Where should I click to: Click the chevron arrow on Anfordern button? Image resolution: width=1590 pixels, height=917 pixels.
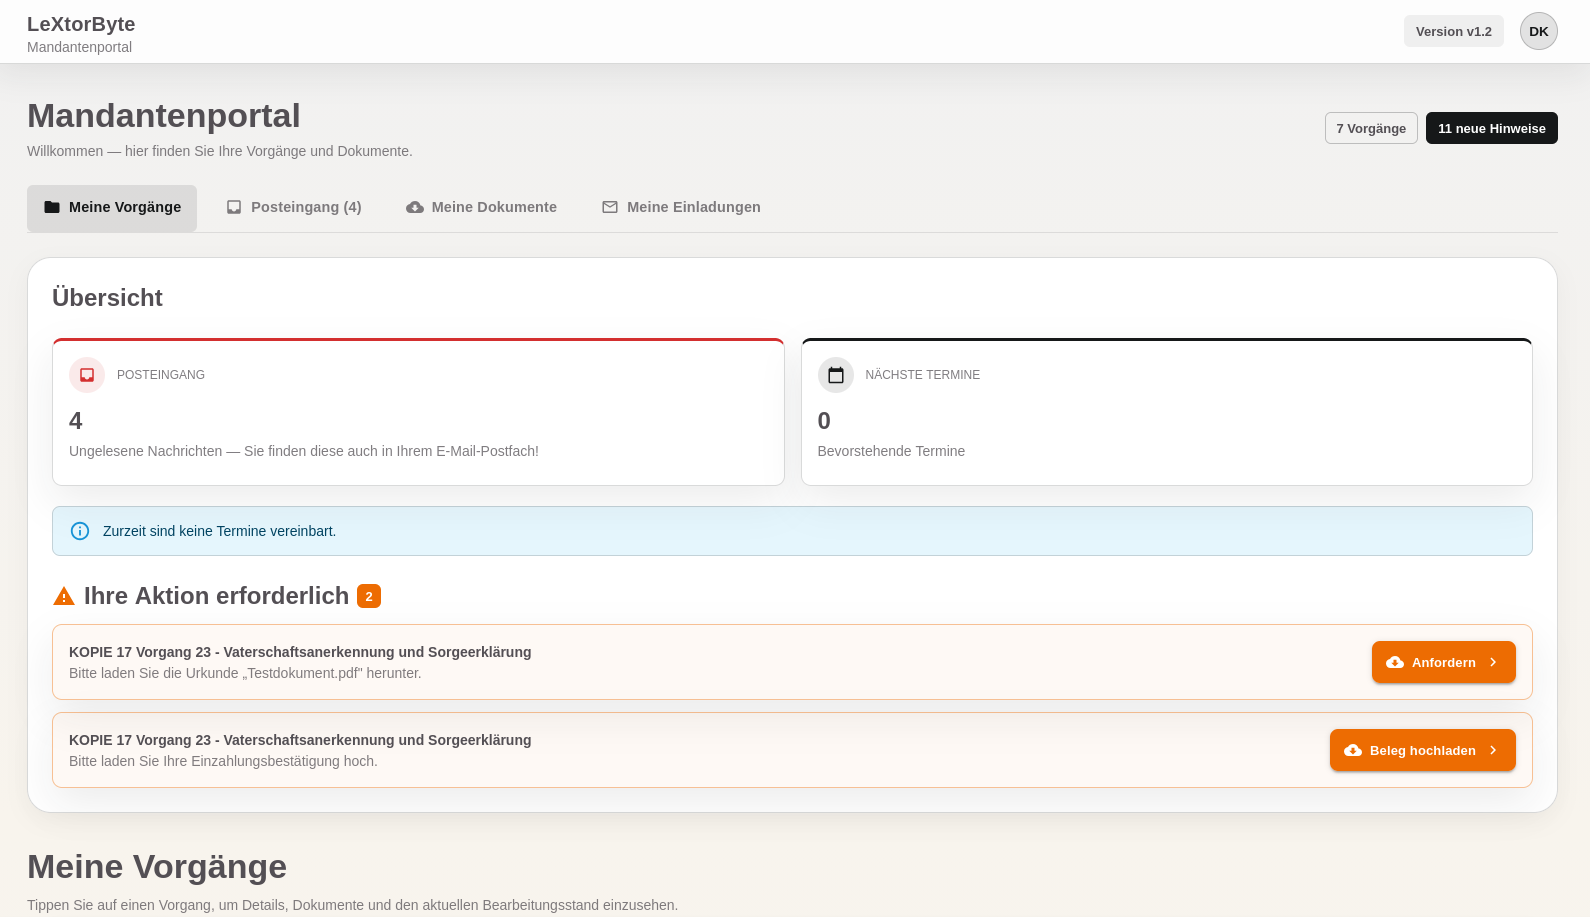click(1493, 662)
